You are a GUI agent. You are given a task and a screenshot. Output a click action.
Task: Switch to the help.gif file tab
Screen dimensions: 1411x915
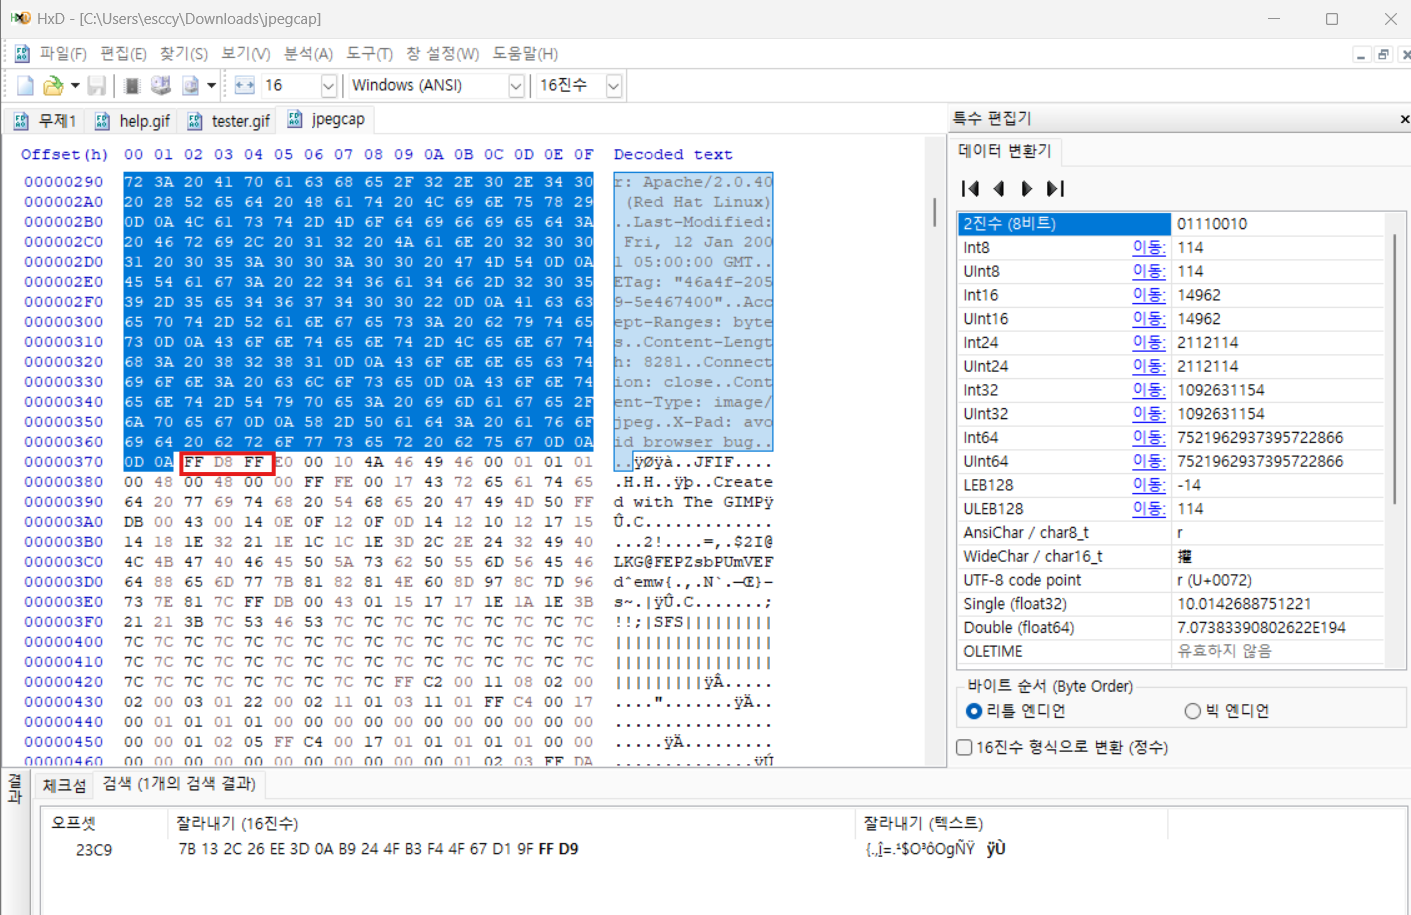pyautogui.click(x=133, y=121)
